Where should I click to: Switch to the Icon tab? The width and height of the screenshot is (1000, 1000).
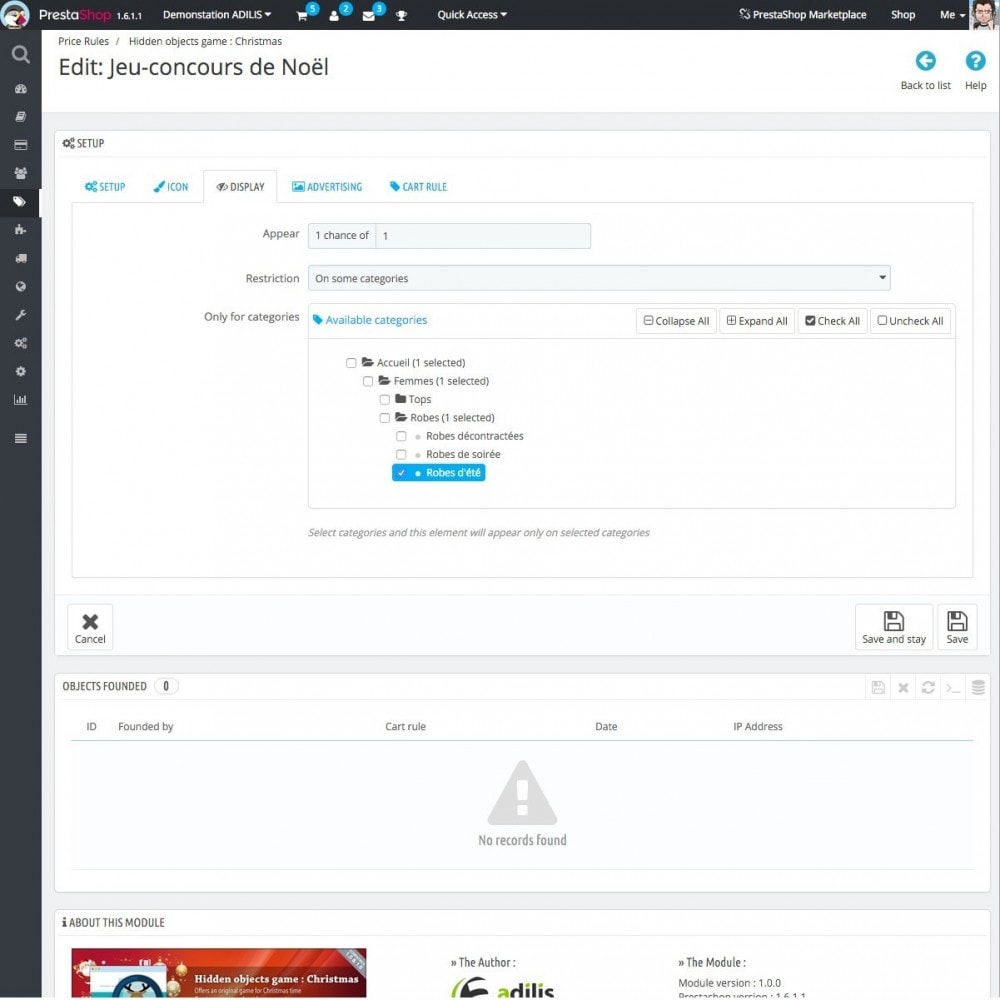click(170, 187)
